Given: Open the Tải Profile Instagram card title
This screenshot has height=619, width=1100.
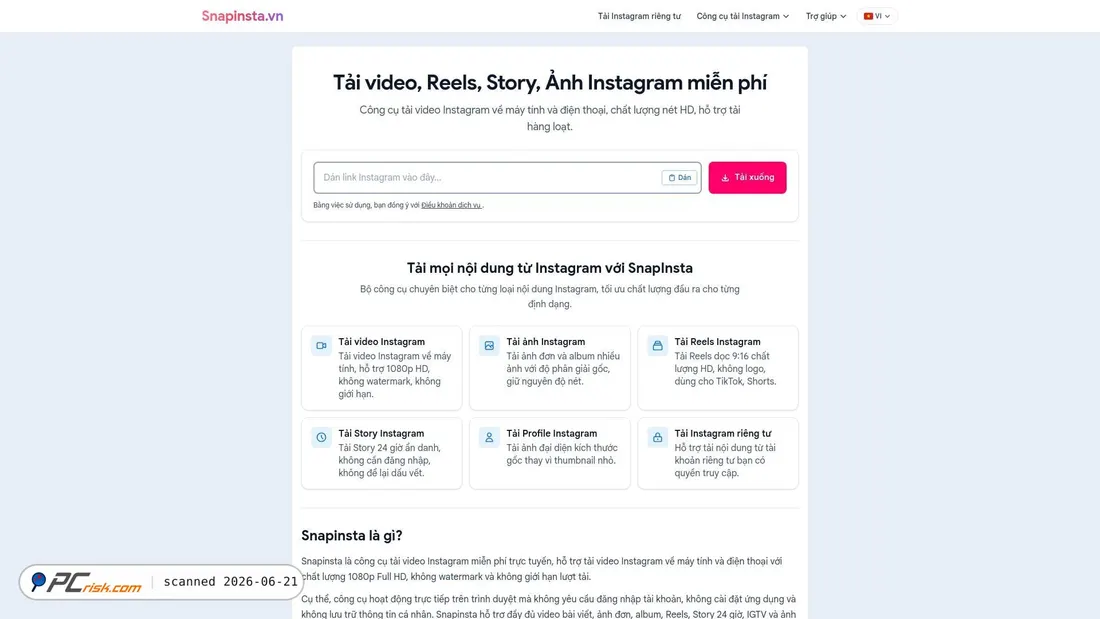Looking at the screenshot, I should tap(551, 434).
